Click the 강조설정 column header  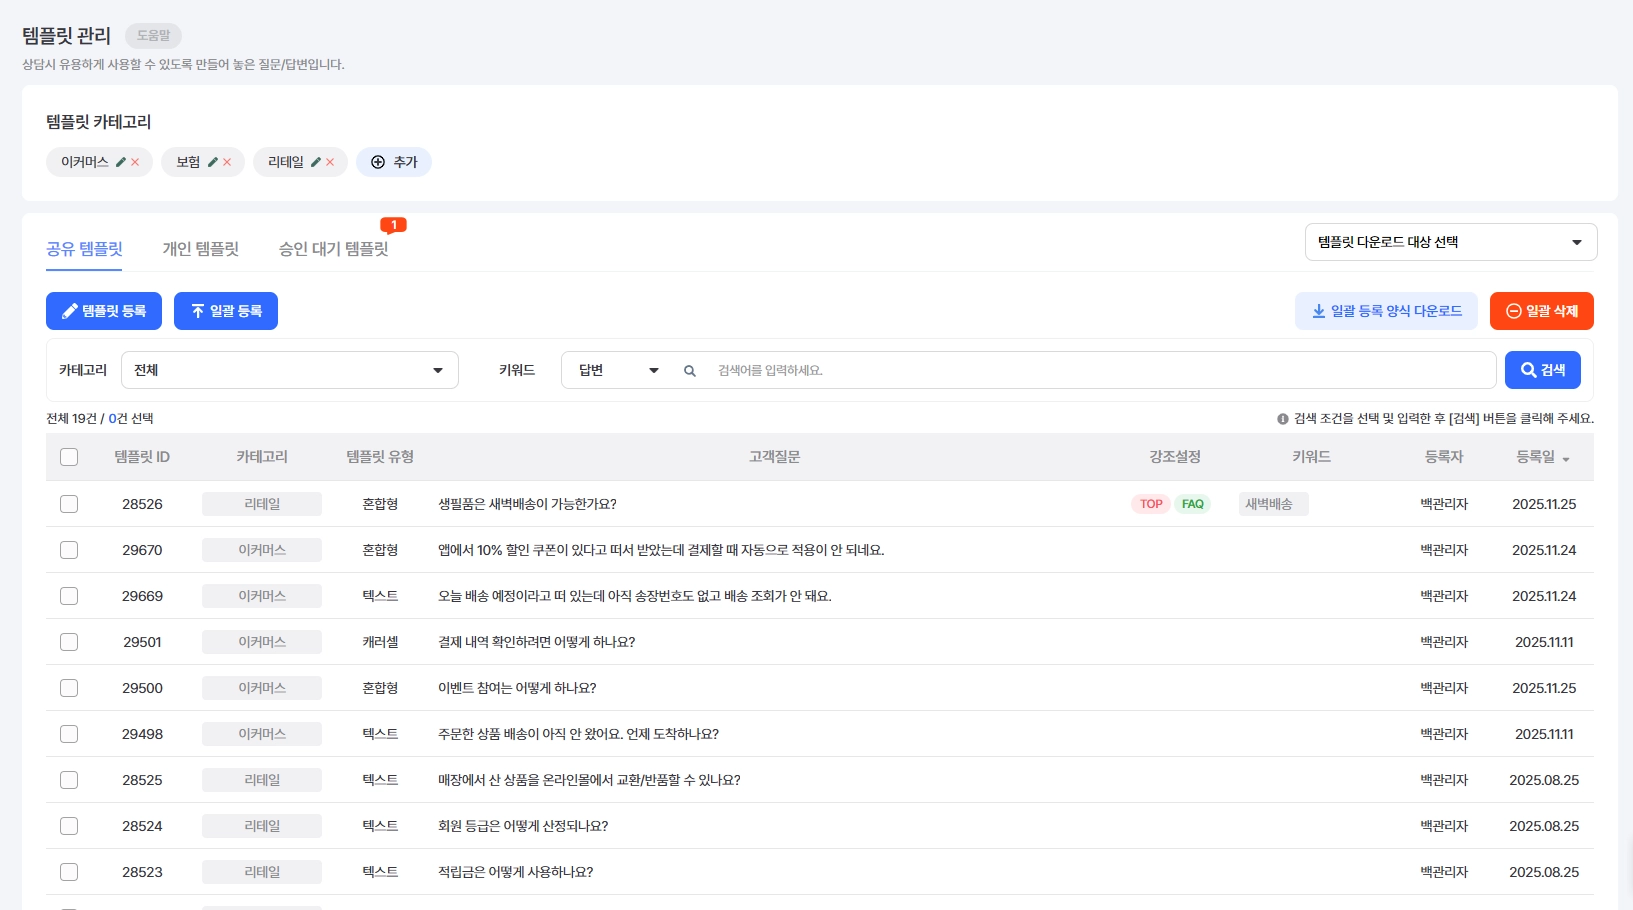1175,457
